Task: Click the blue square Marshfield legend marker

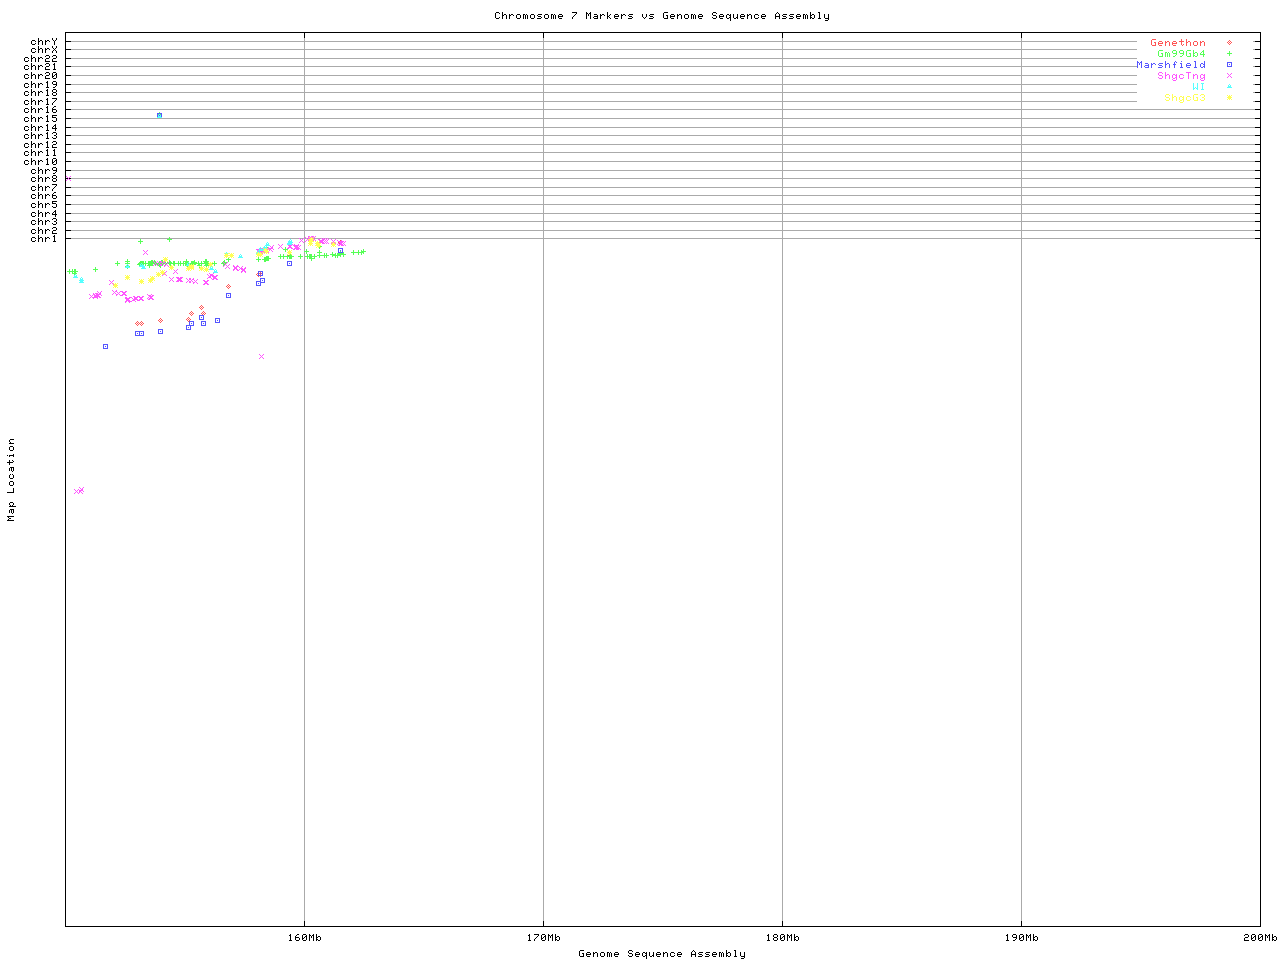Action: 1229,65
